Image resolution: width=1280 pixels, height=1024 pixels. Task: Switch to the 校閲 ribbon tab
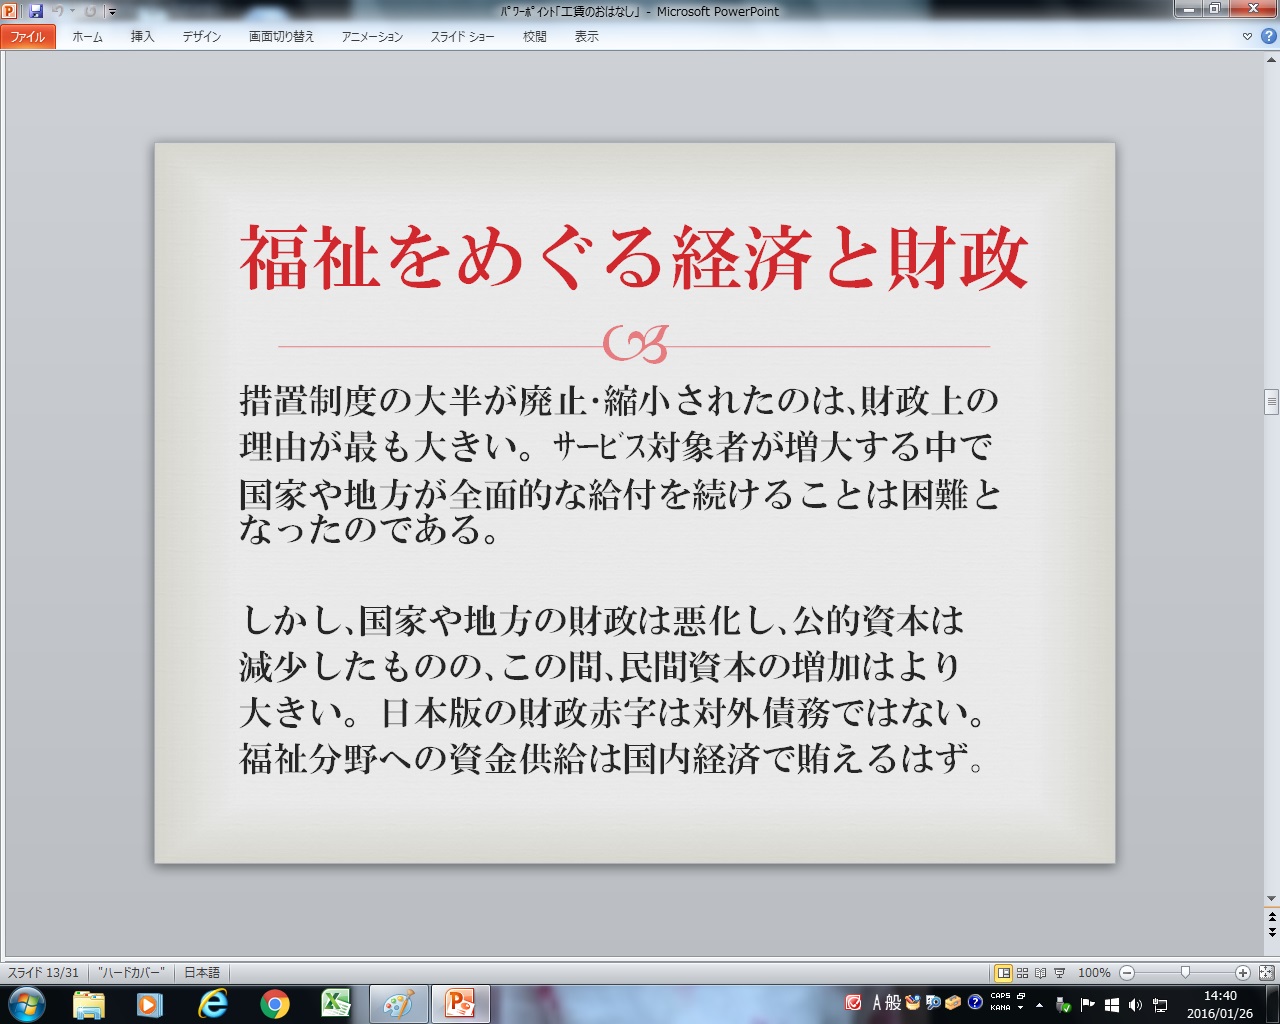[534, 36]
